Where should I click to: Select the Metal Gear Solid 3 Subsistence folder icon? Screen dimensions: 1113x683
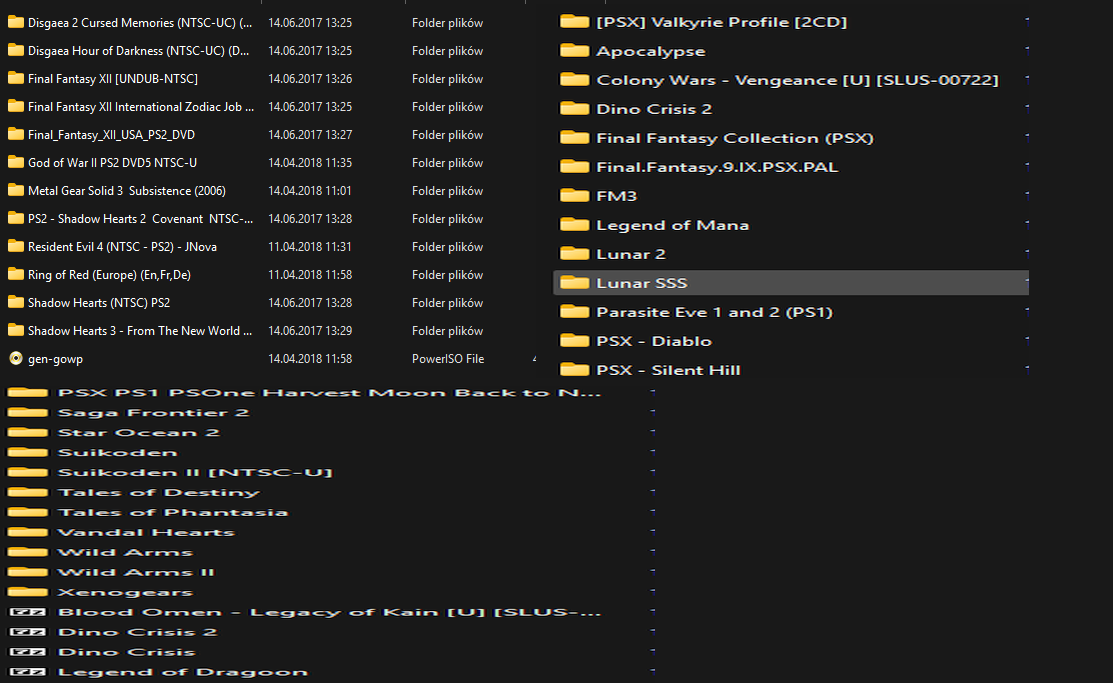click(x=16, y=191)
